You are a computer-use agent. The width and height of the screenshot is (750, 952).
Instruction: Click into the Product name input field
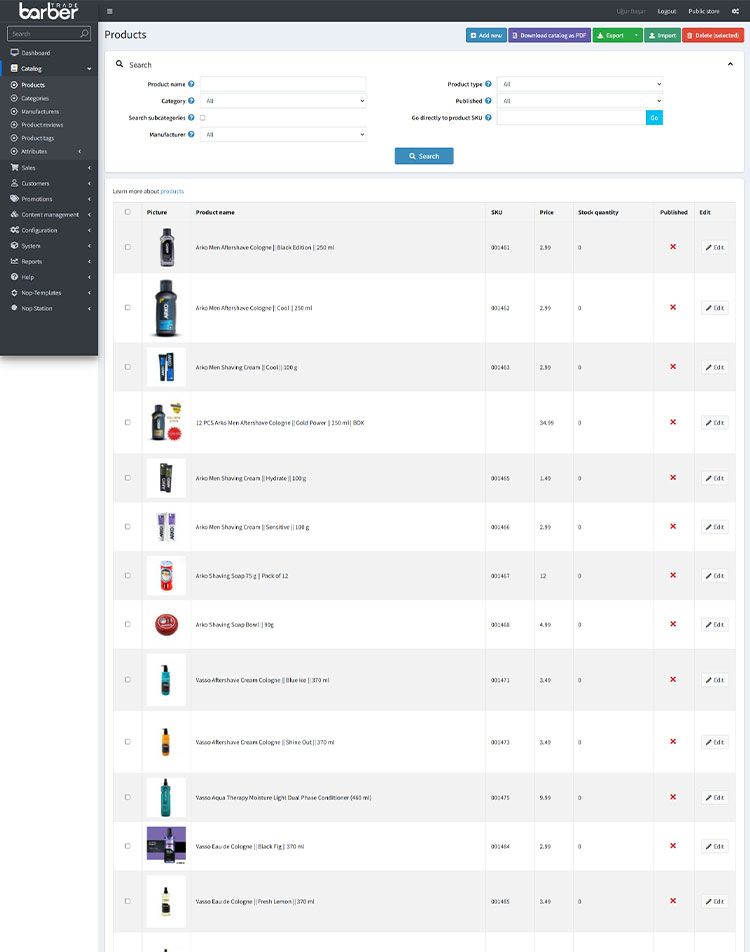point(283,84)
